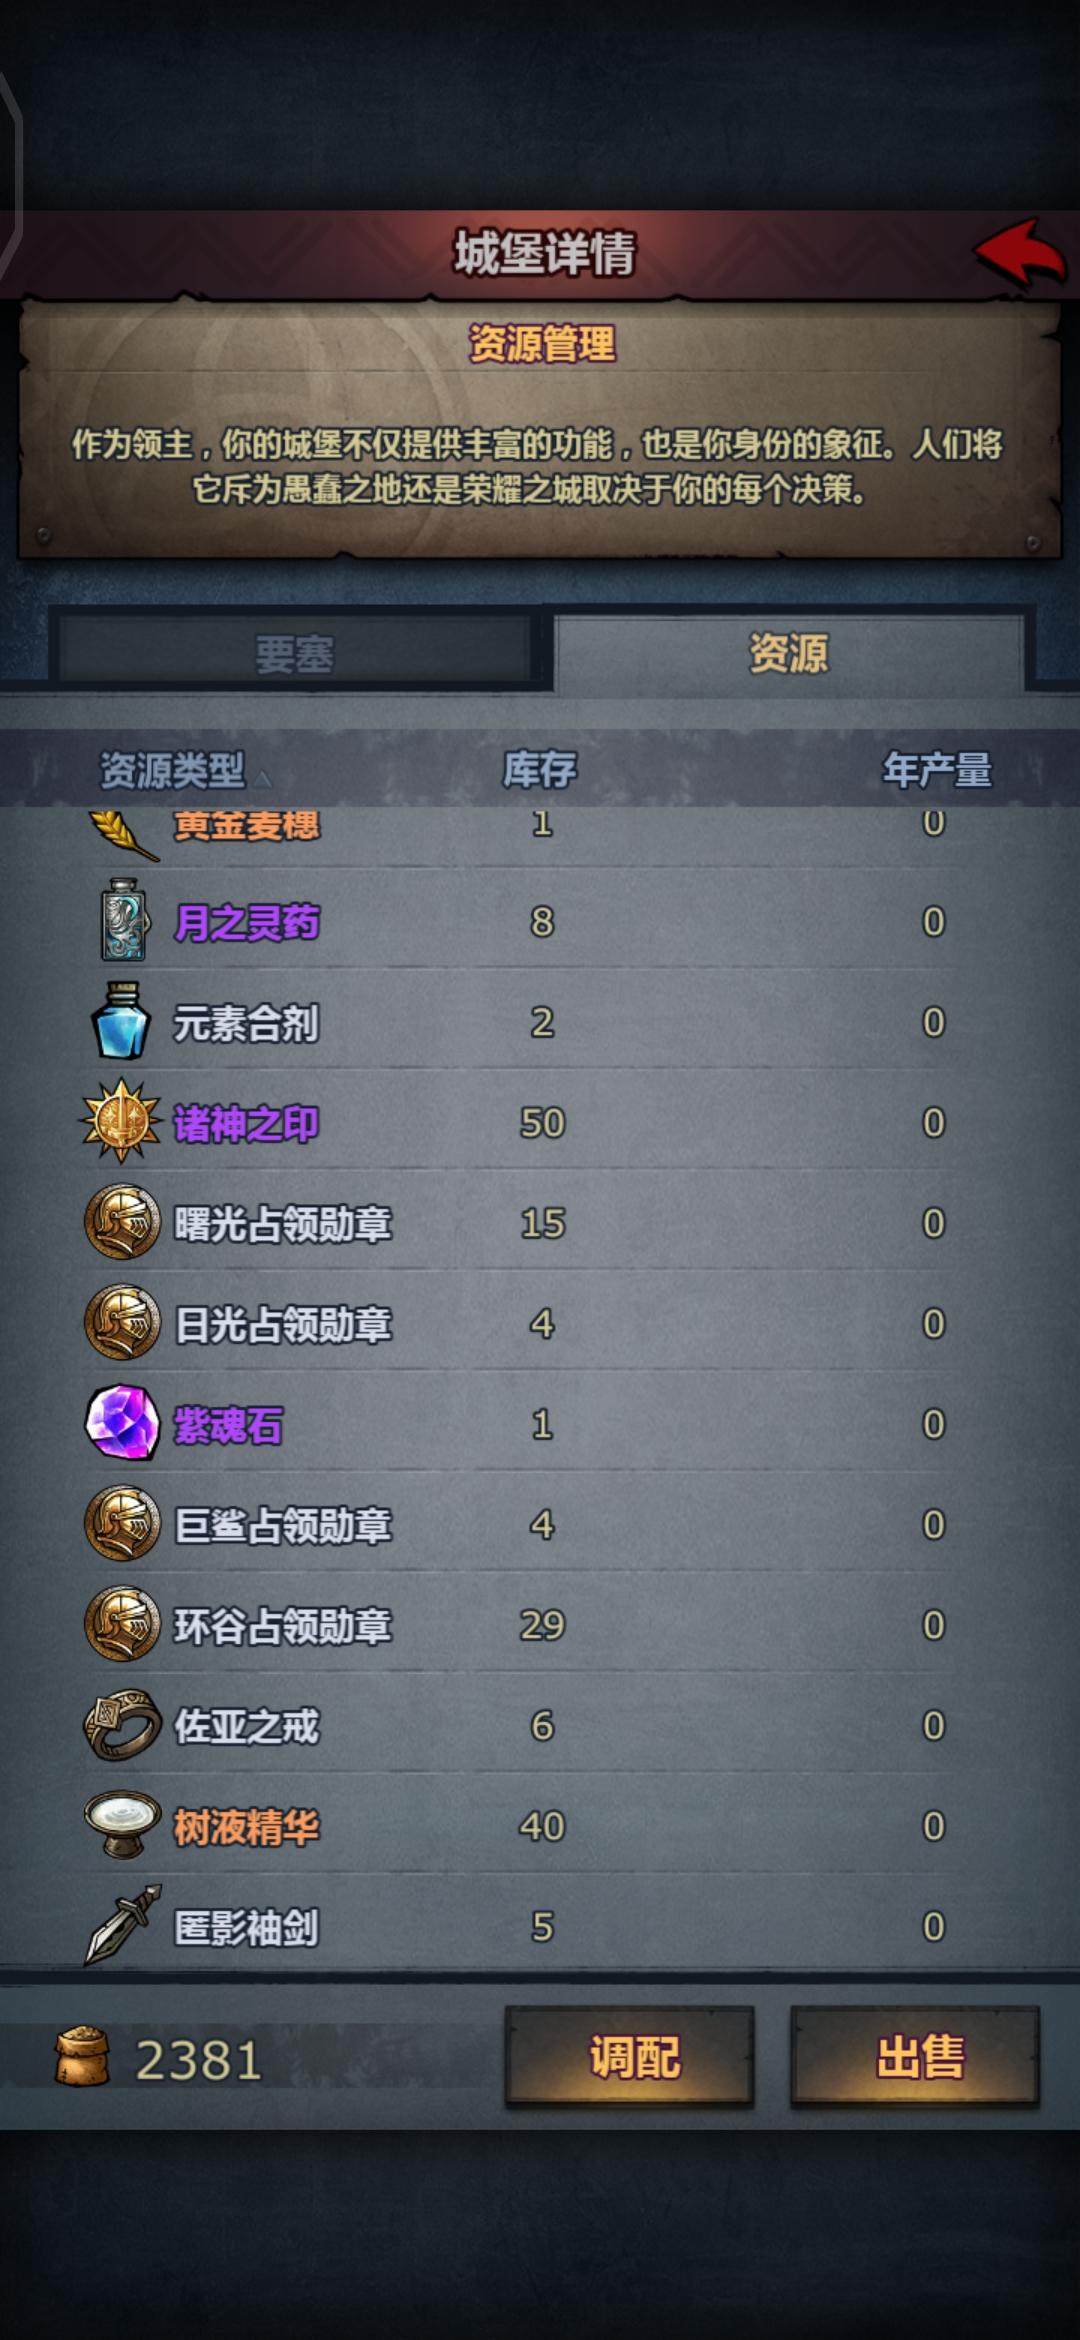Sort the list by 年产量 header

(x=936, y=769)
